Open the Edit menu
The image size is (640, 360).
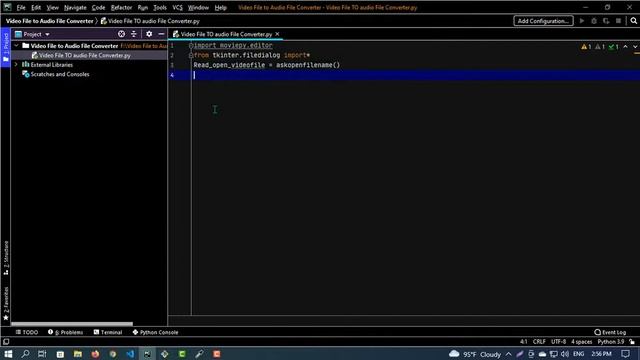[x=36, y=7]
